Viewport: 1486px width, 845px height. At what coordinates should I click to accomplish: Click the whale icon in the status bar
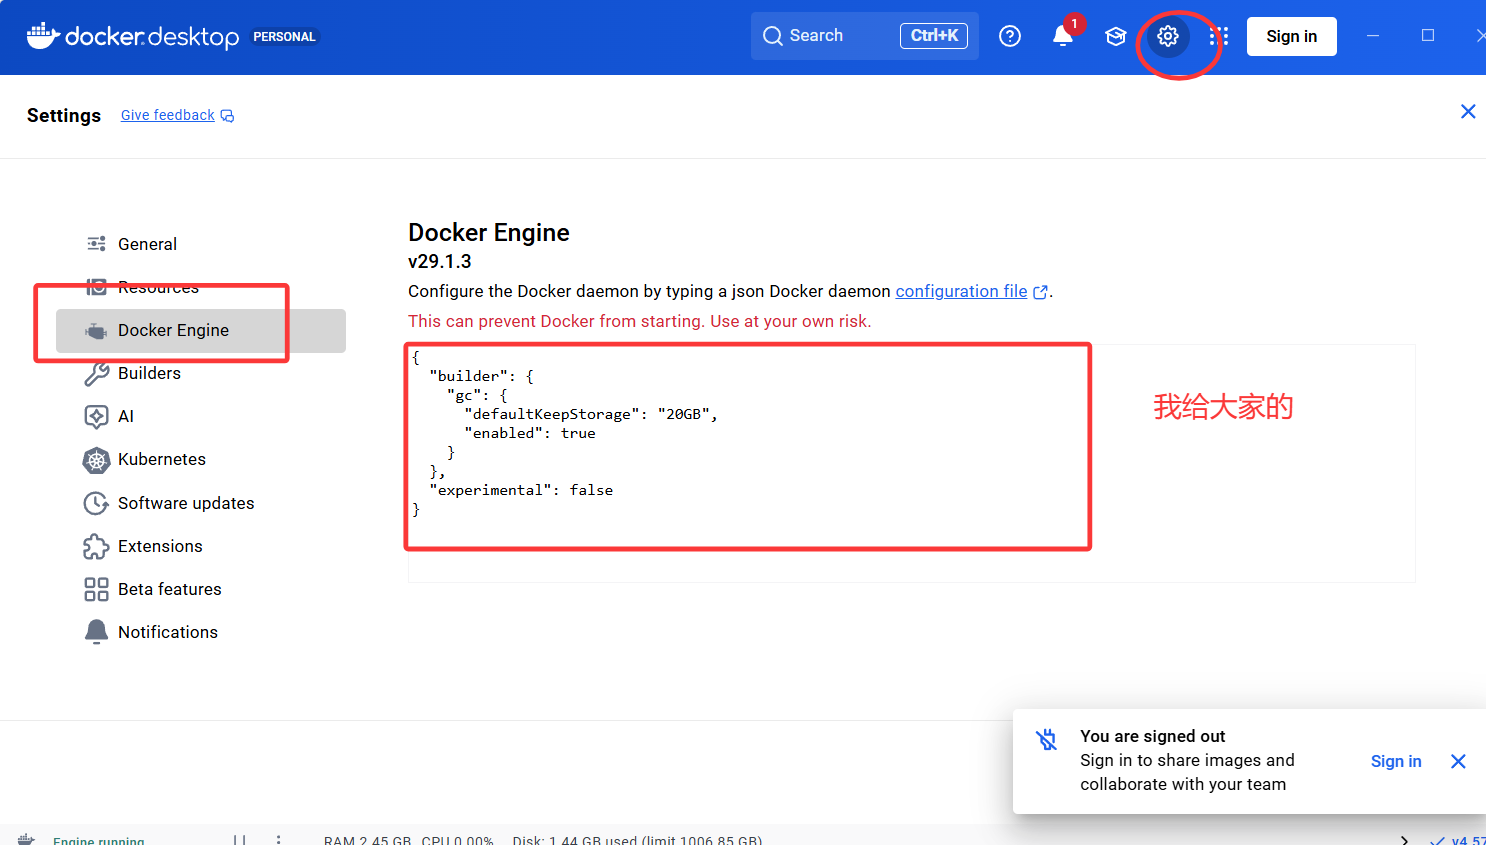pos(26,840)
